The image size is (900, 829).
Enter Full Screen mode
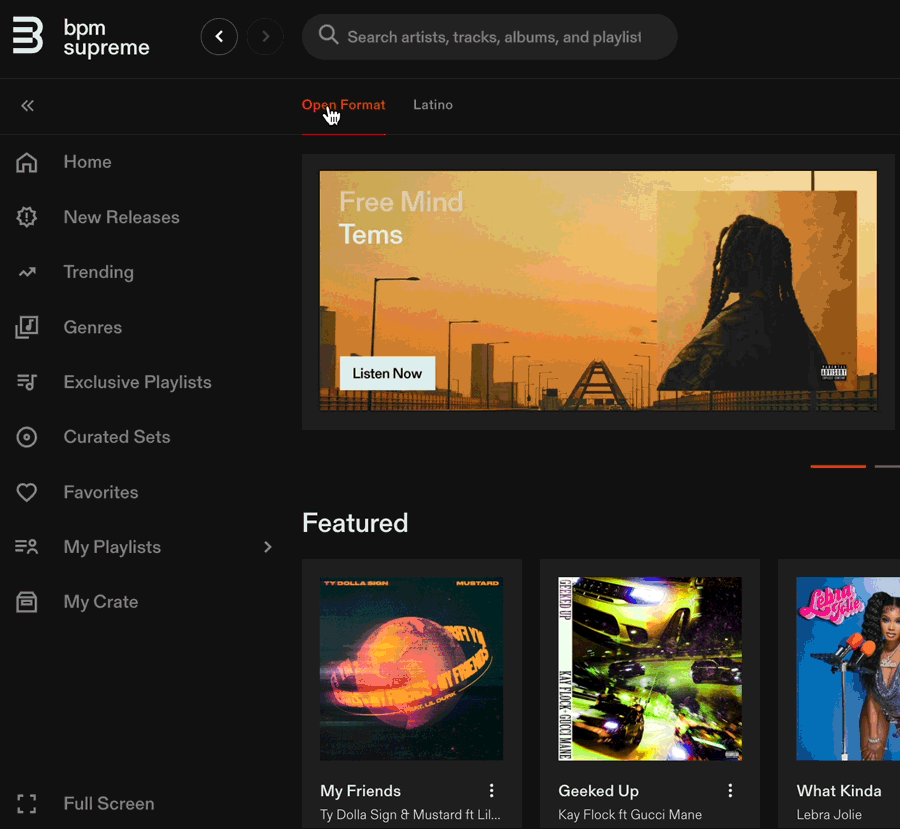click(109, 804)
